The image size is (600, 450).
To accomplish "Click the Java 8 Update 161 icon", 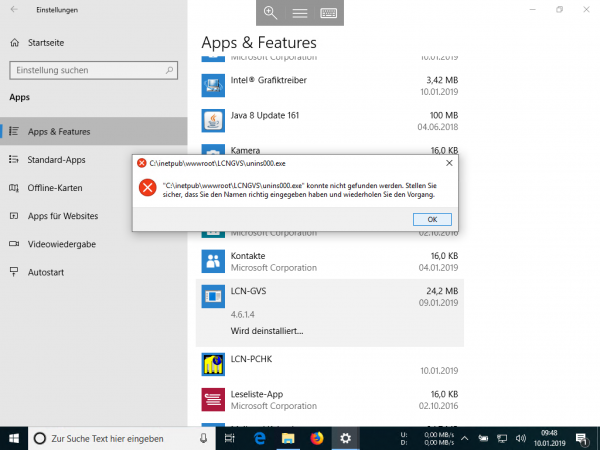I will click(212, 121).
